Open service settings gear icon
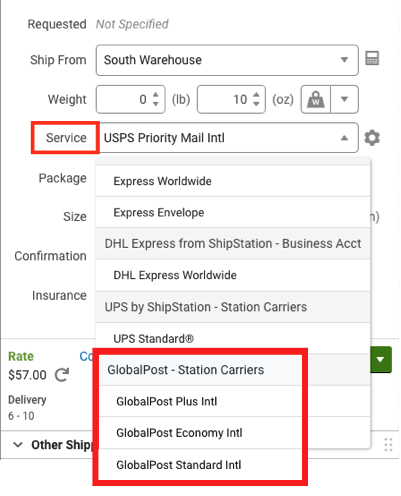Screen dimensions: 401x496 point(372,138)
